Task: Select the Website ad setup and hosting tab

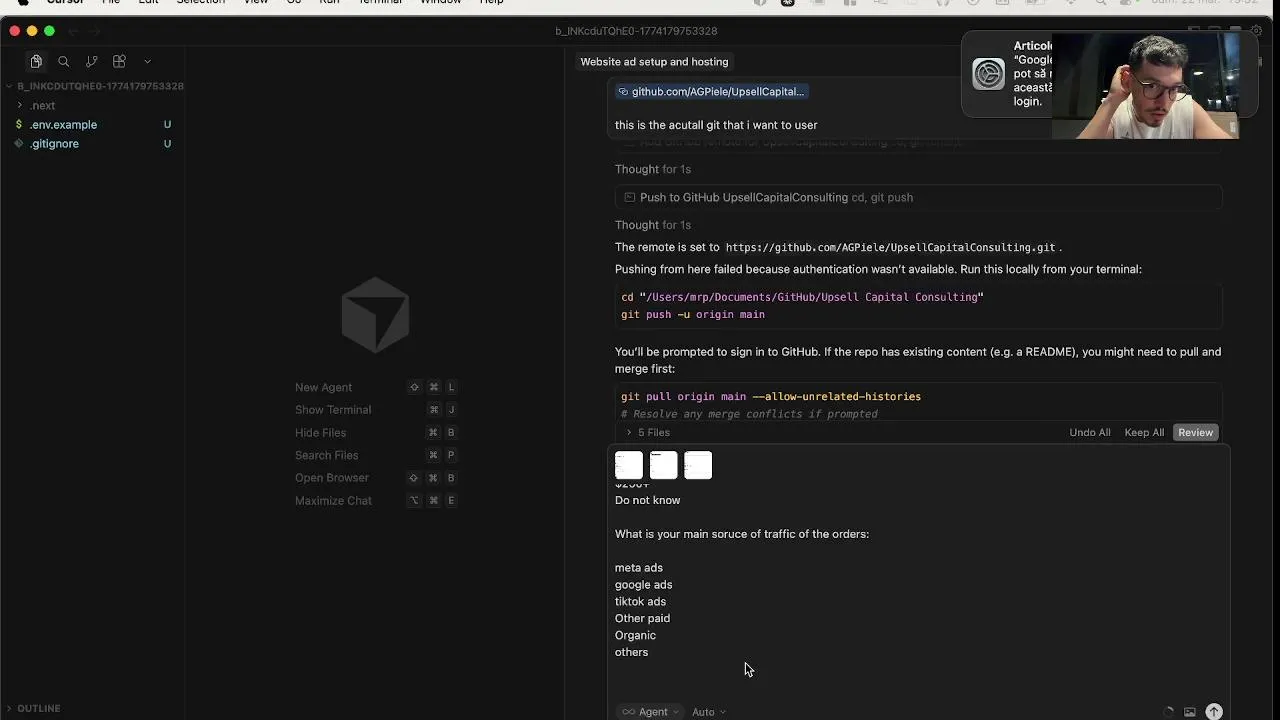Action: coord(654,61)
